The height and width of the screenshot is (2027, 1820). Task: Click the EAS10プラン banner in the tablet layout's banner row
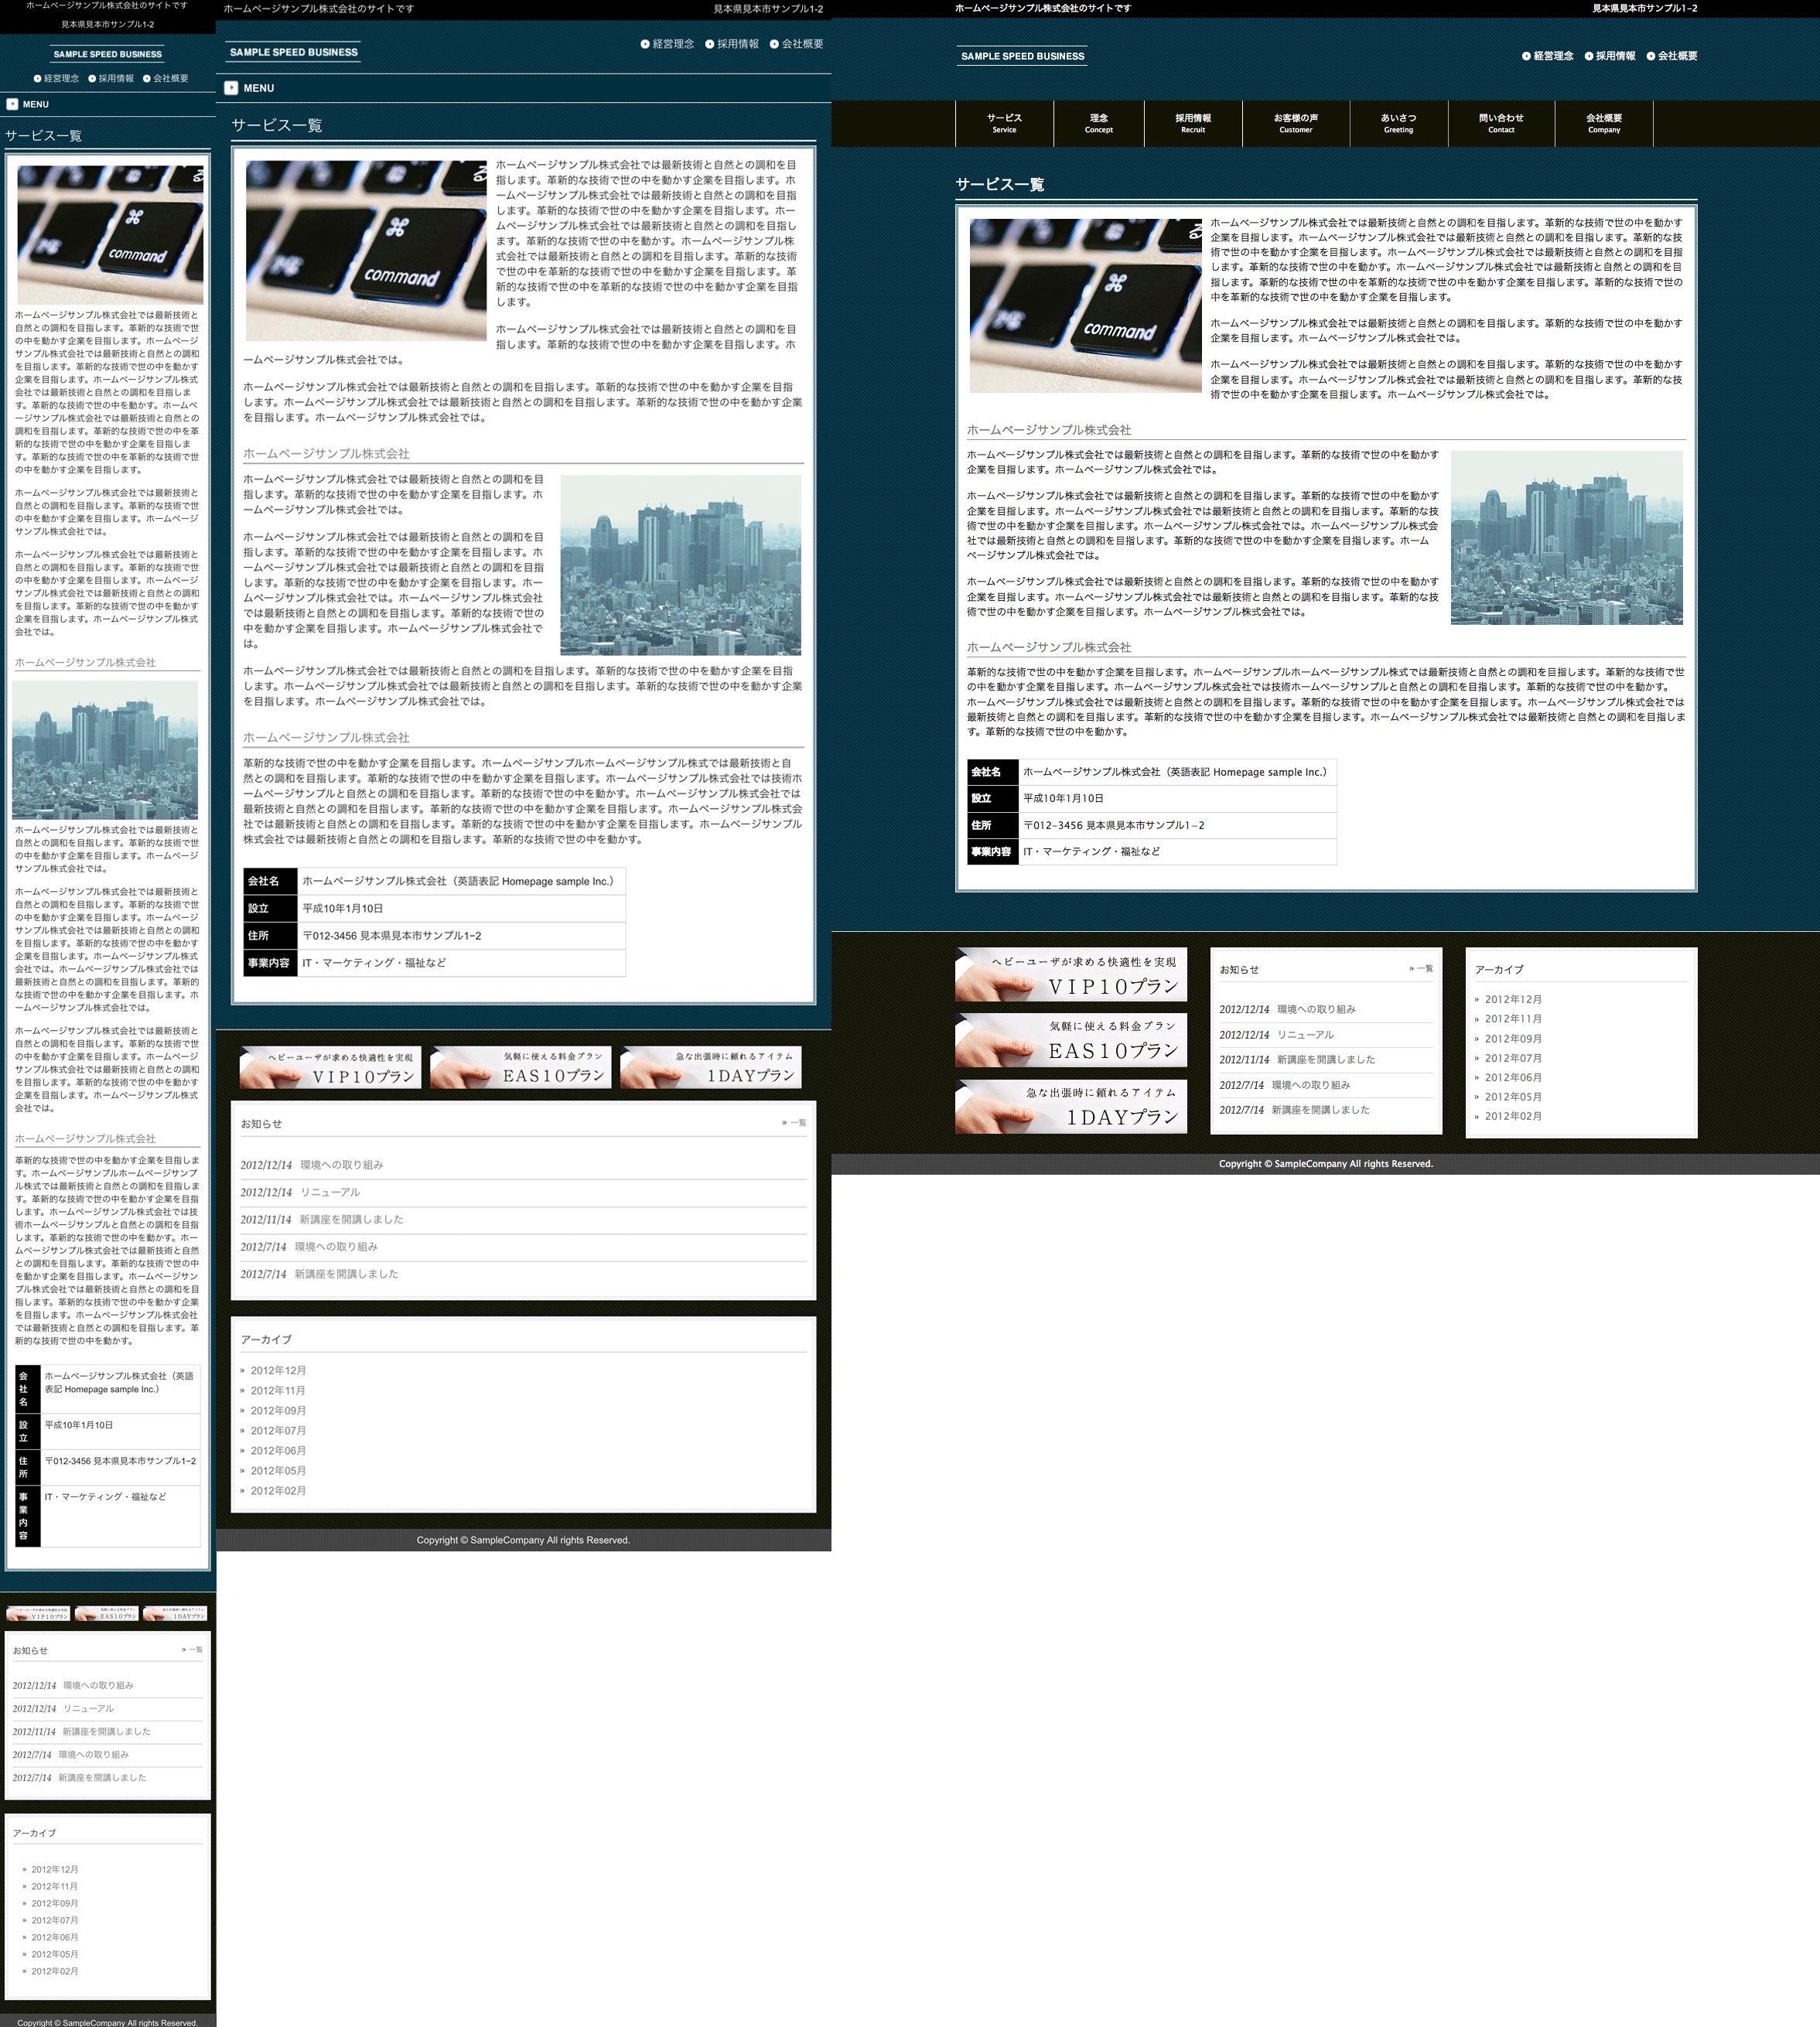[x=520, y=1067]
